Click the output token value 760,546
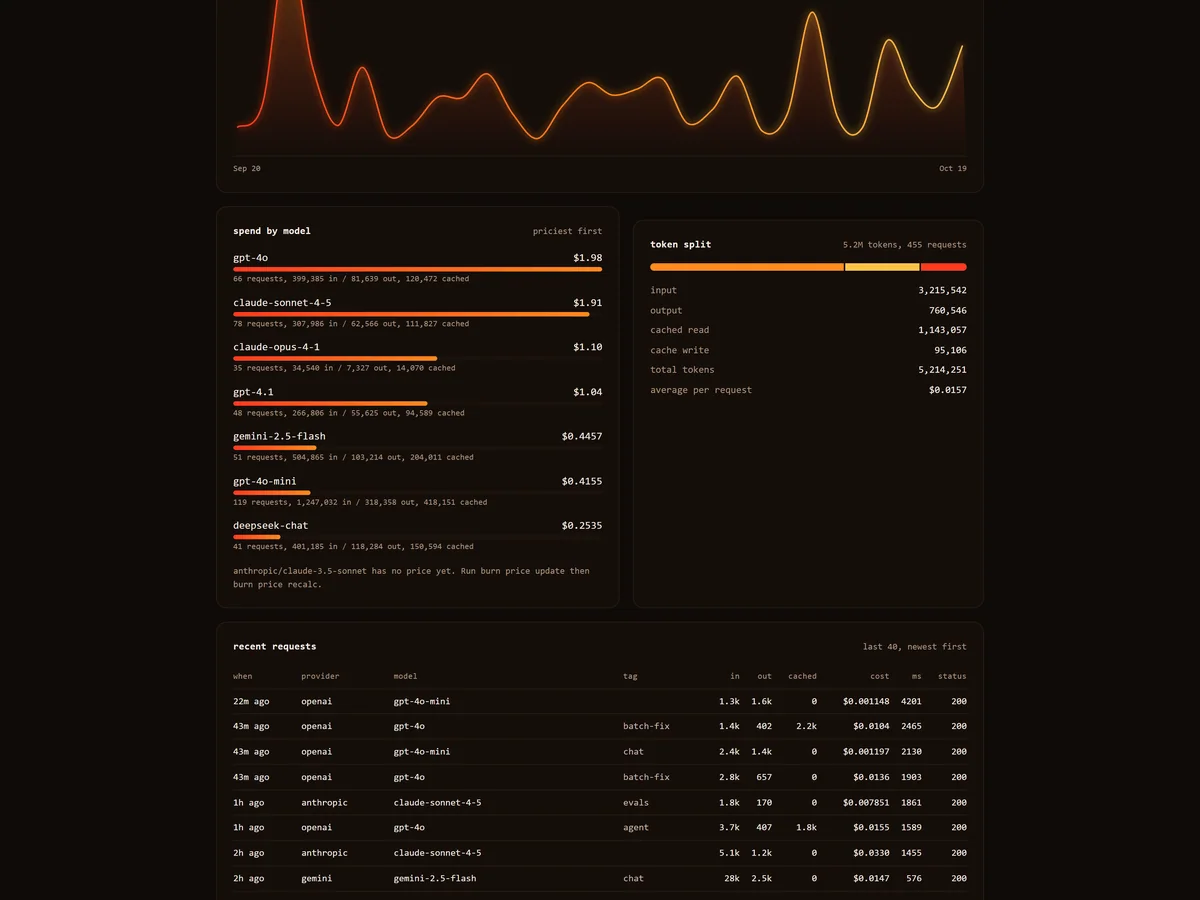The width and height of the screenshot is (1200, 900). 948,310
